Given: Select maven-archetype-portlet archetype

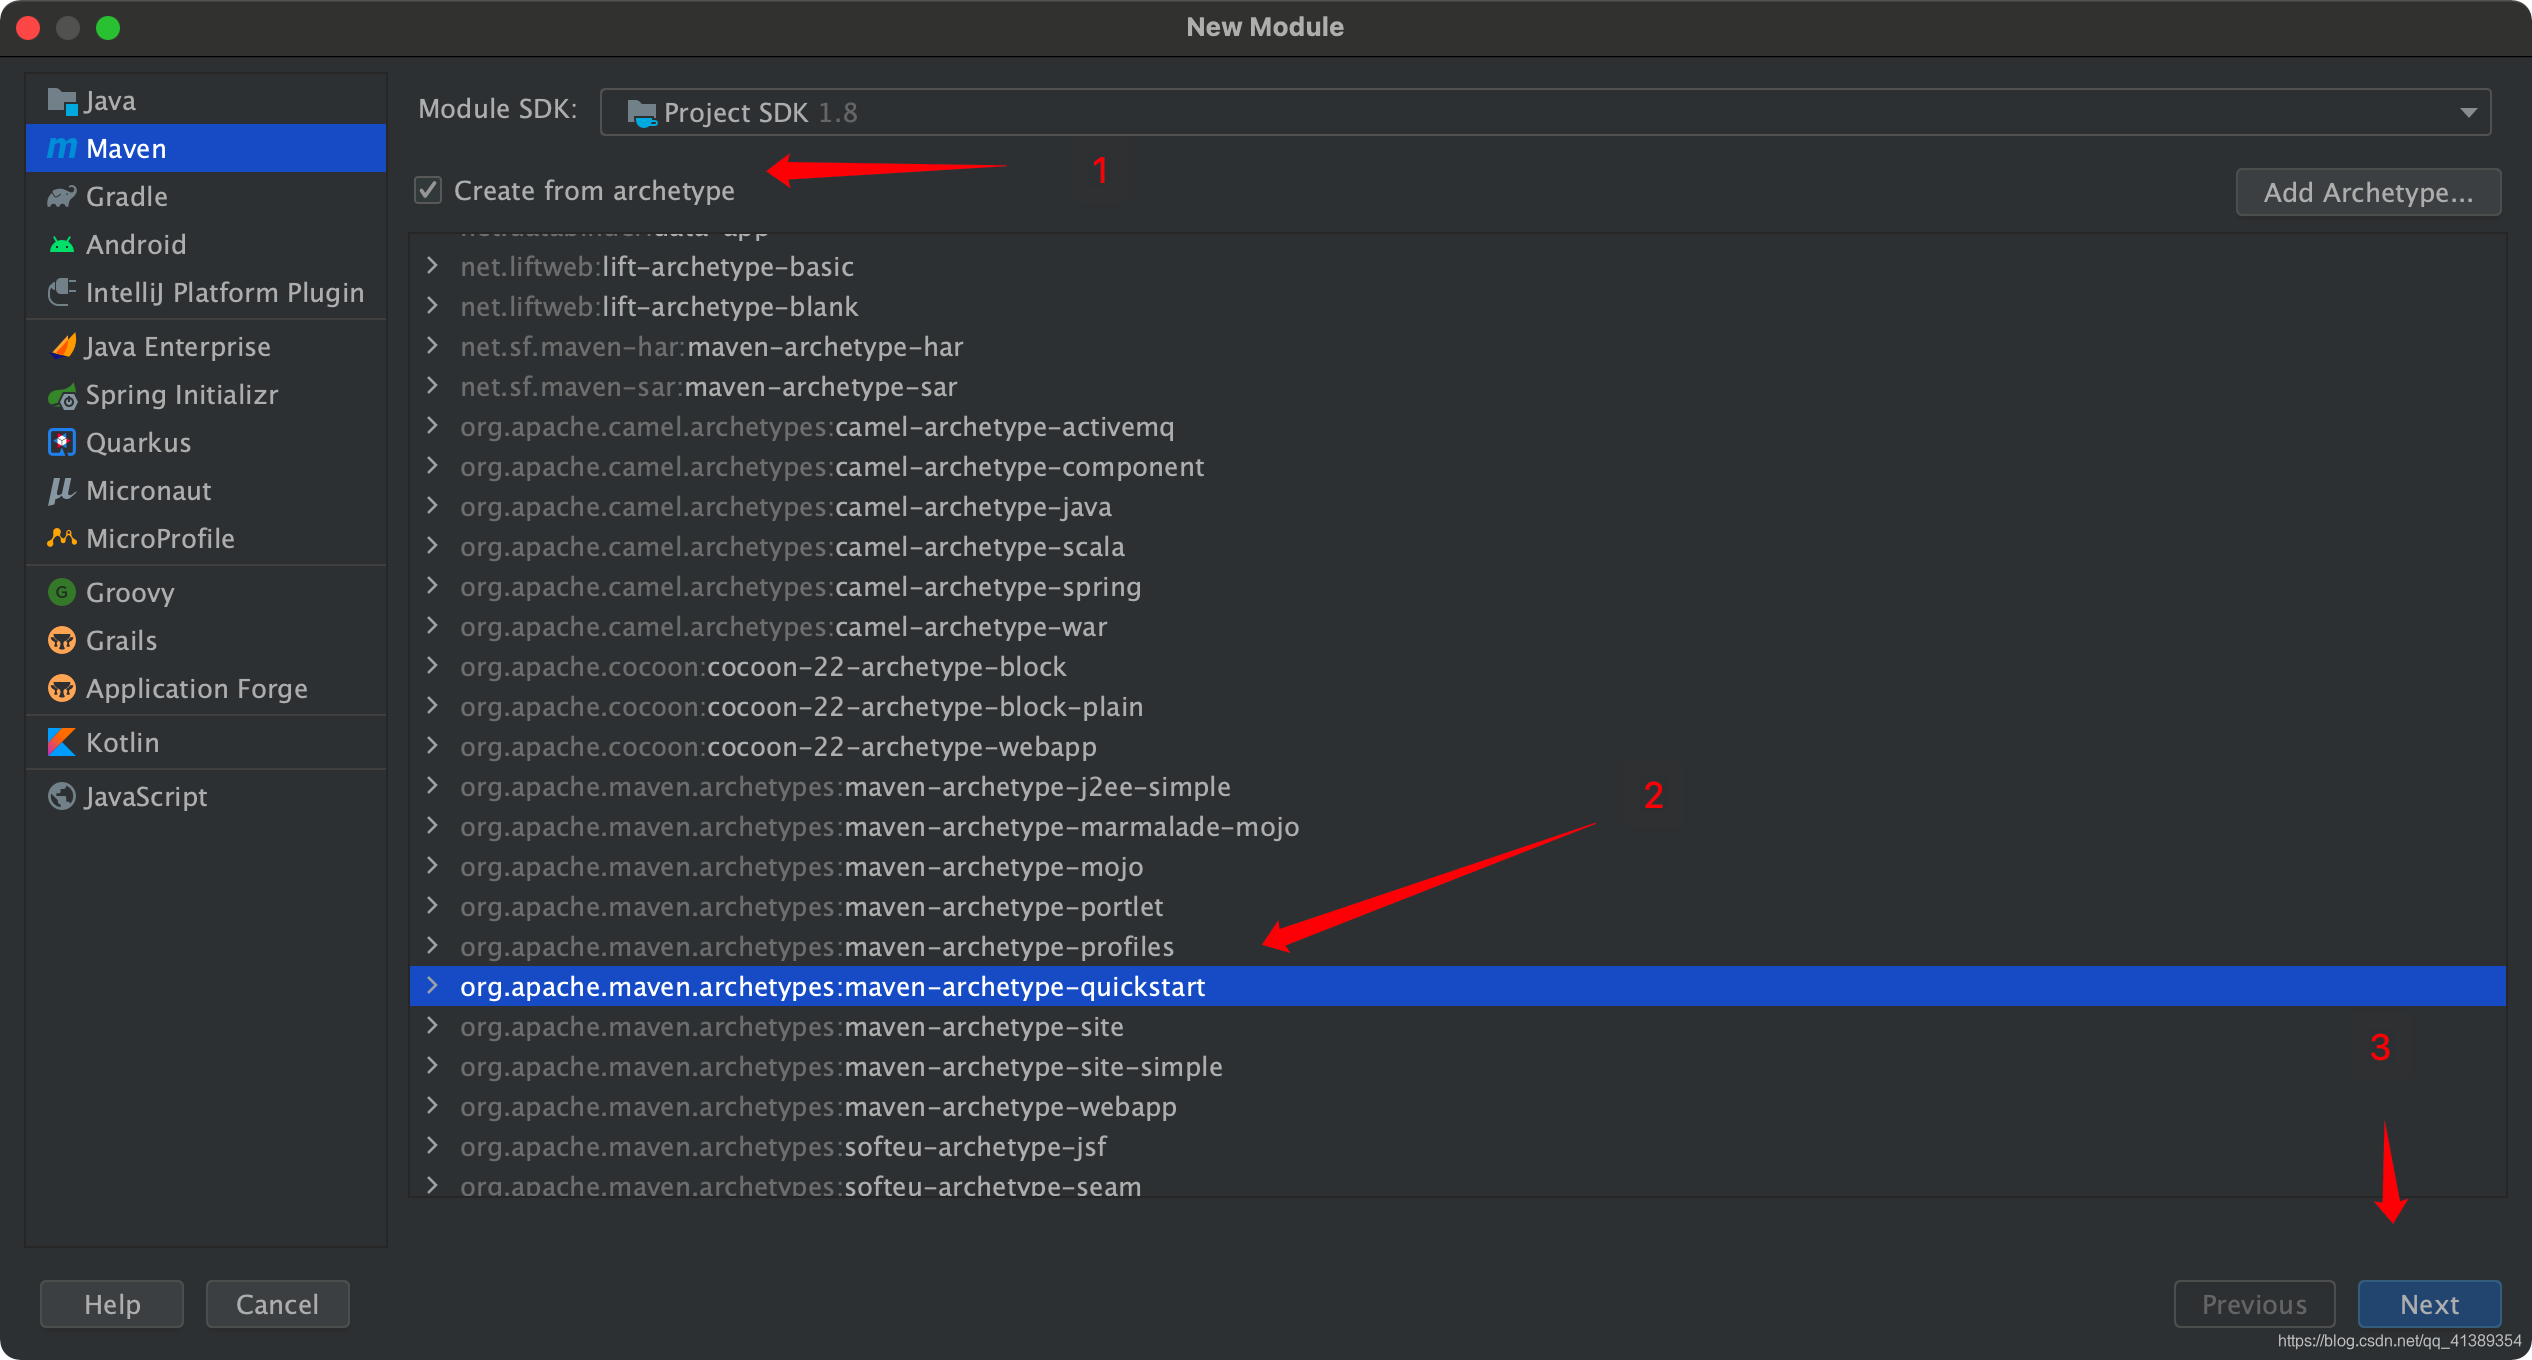Looking at the screenshot, I should [x=1458, y=906].
